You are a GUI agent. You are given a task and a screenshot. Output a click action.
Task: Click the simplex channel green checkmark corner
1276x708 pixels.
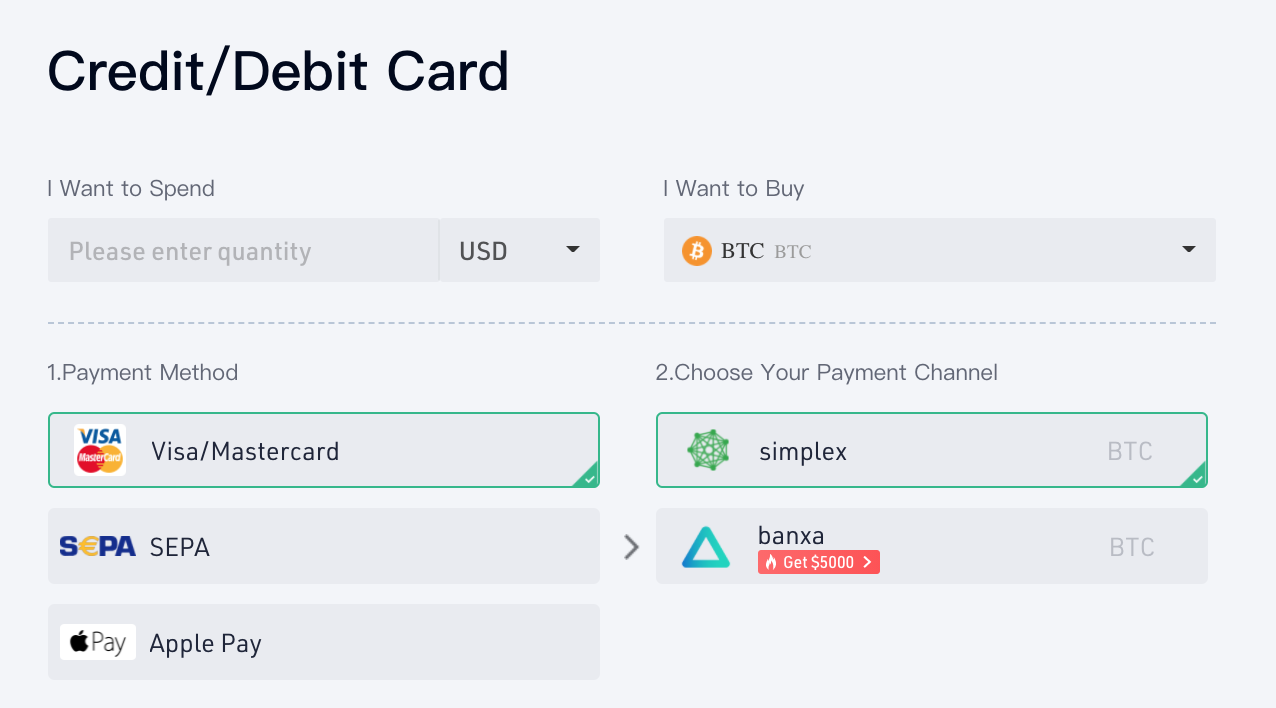point(1197,478)
